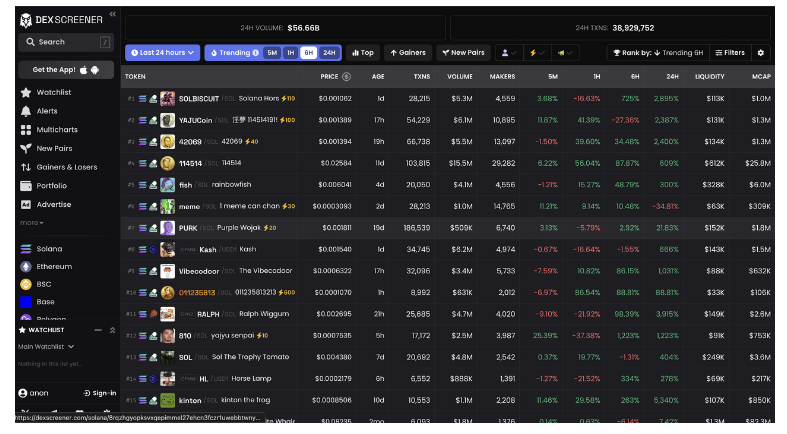Viewport: 787px width, 434px height.
Task: Expand the Watchlist panel upward
Action: (x=112, y=330)
